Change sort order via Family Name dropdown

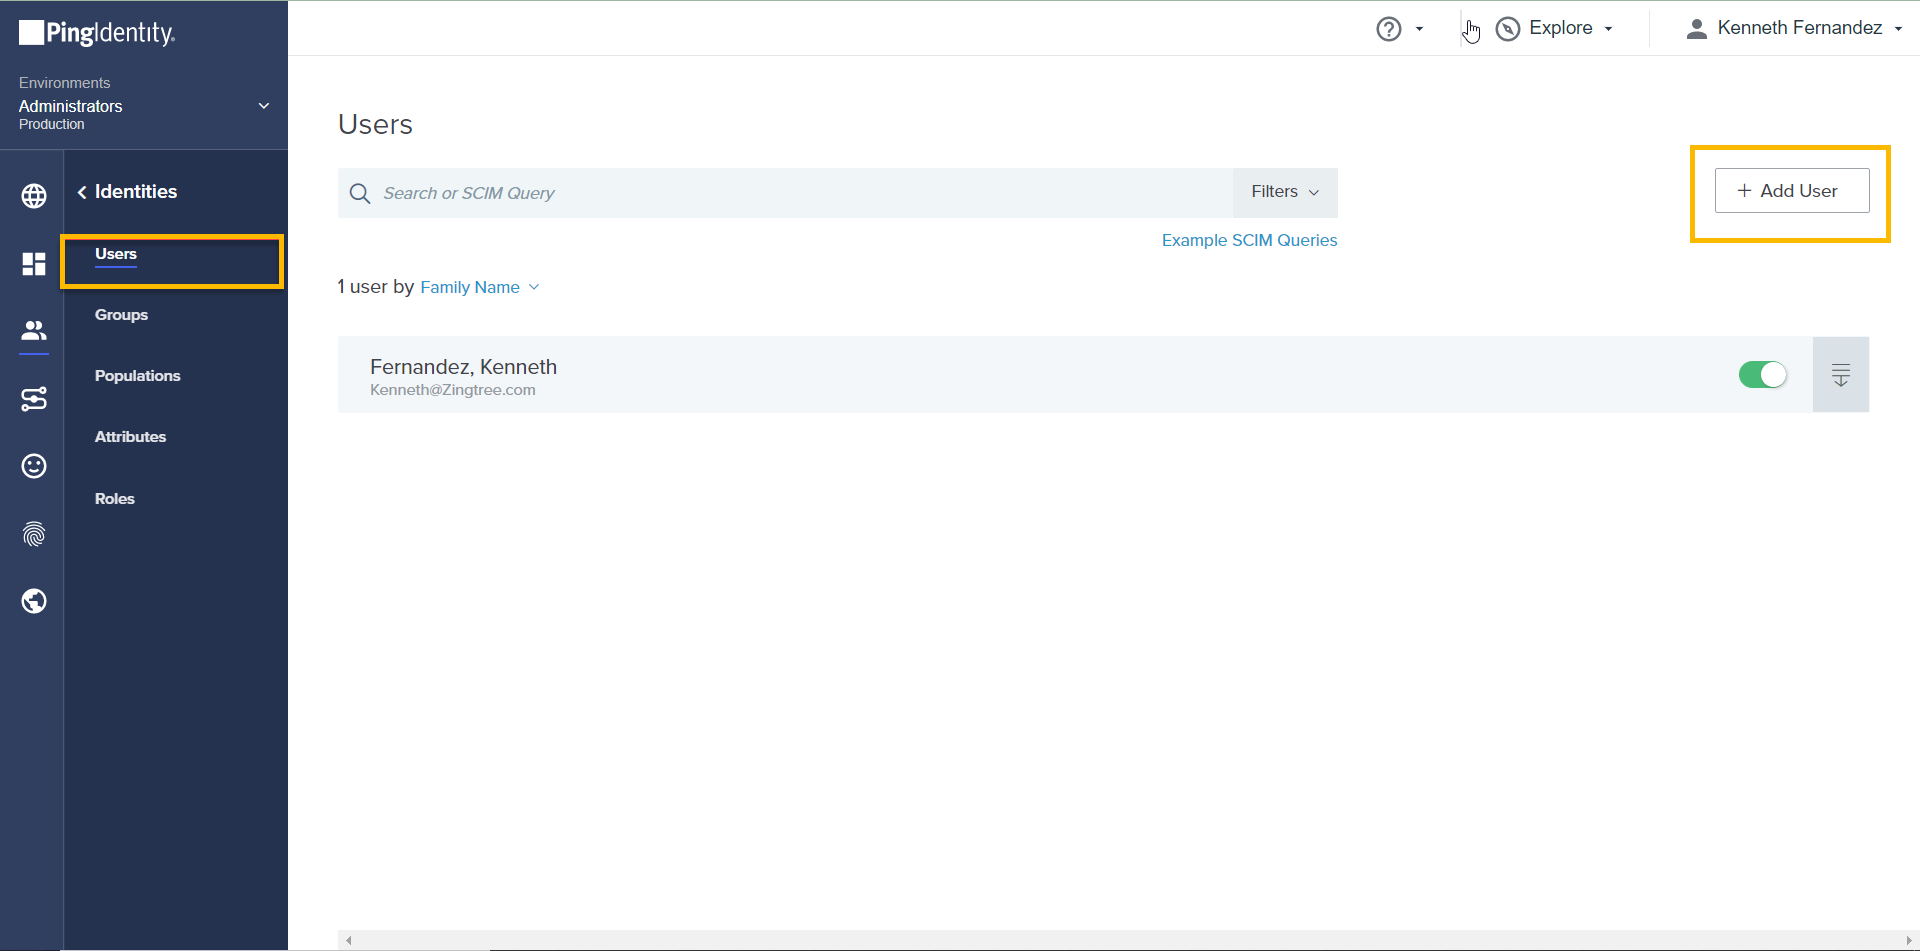point(480,287)
